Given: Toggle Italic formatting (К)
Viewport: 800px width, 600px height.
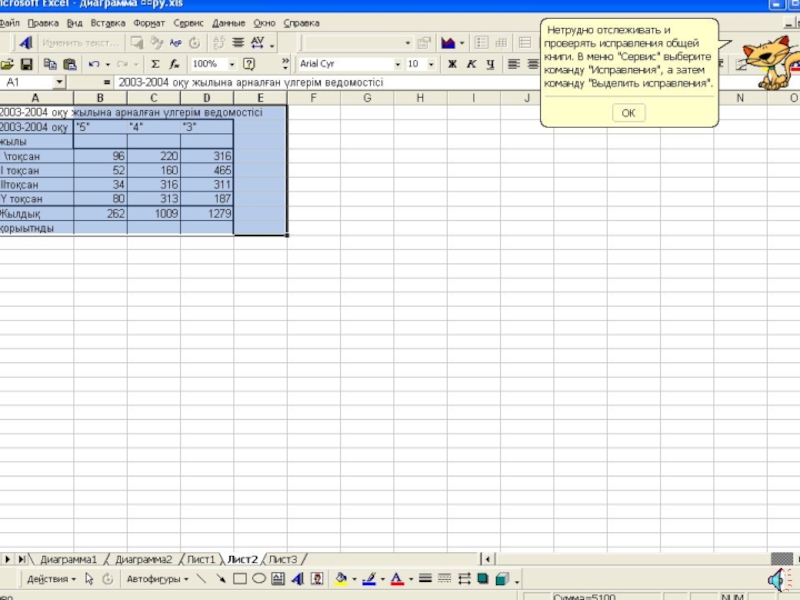Looking at the screenshot, I should 471,64.
